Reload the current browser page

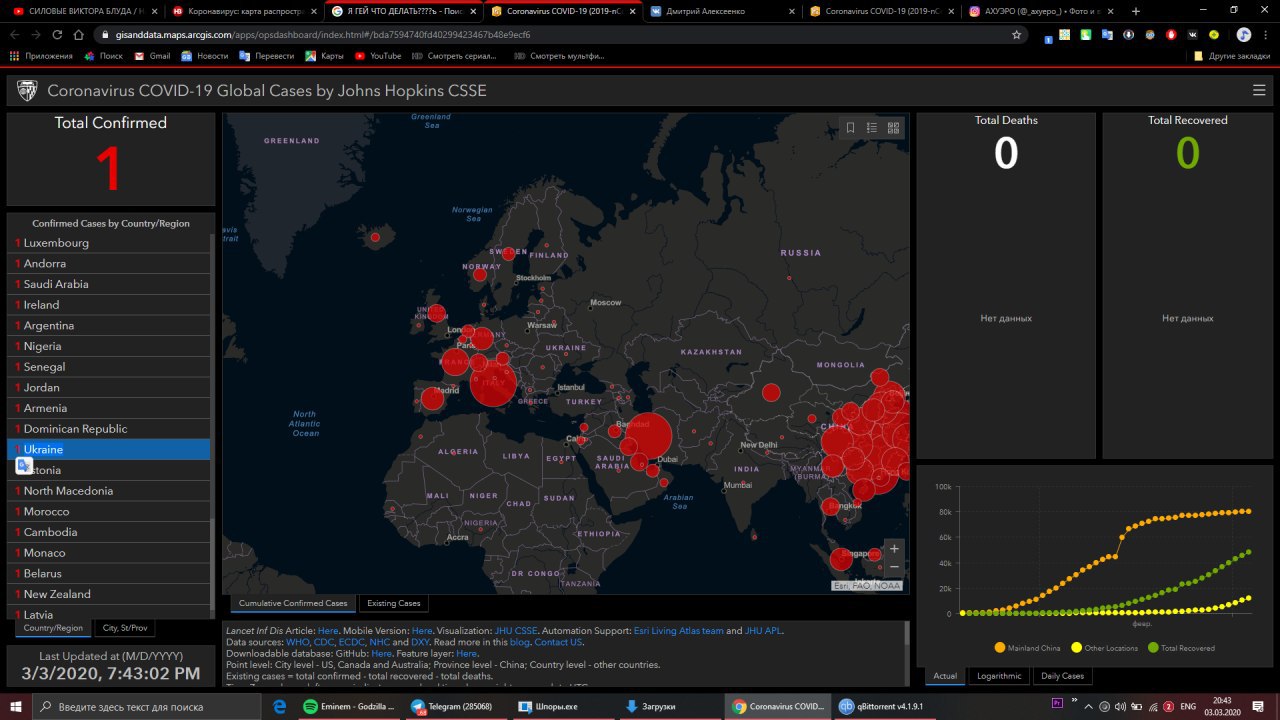[58, 34]
